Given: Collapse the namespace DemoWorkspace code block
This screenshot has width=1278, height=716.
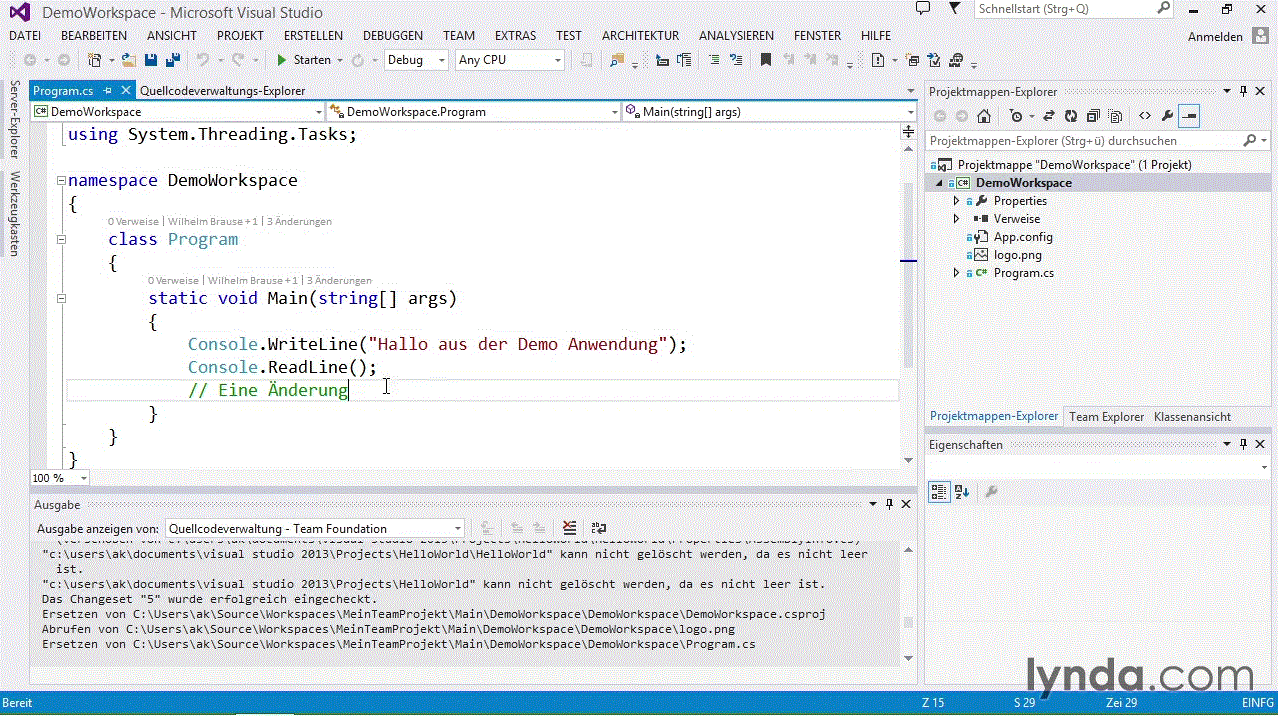Looking at the screenshot, I should click(62, 181).
